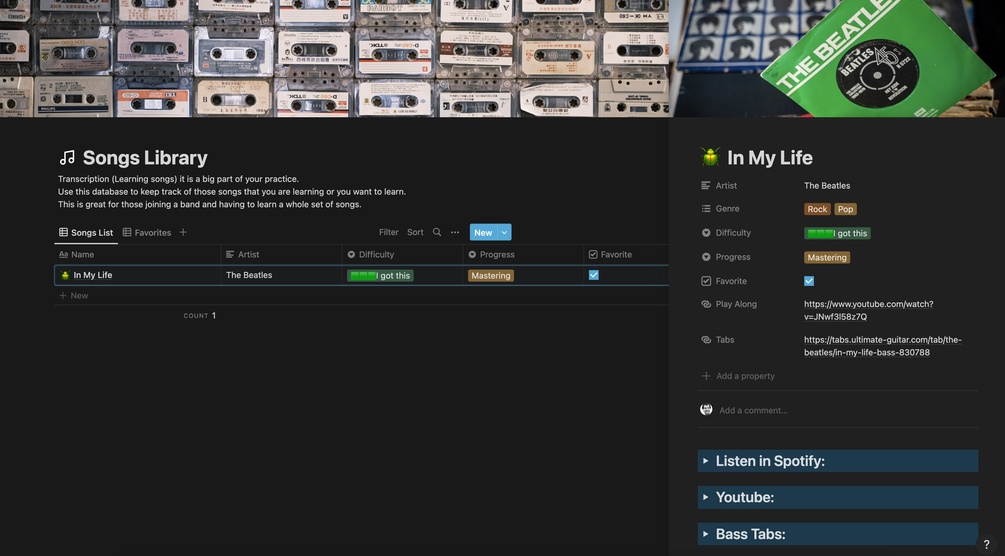Click the Genre property list icon

706,208
